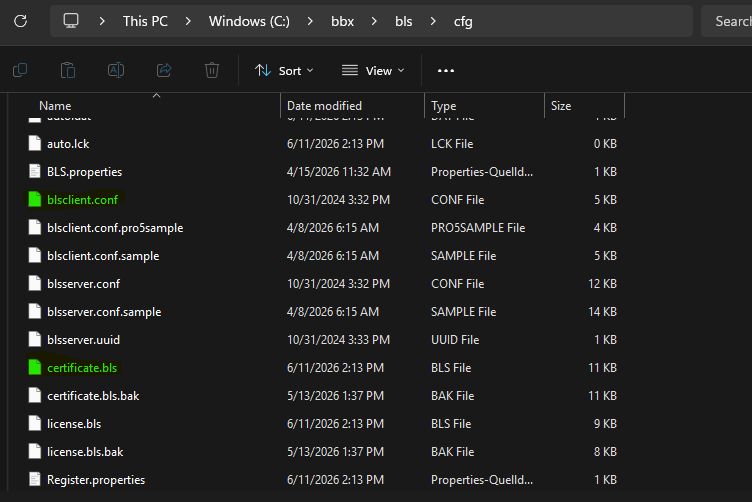Go to This PC breadcrumb
The height and width of the screenshot is (502, 752).
pyautogui.click(x=145, y=21)
